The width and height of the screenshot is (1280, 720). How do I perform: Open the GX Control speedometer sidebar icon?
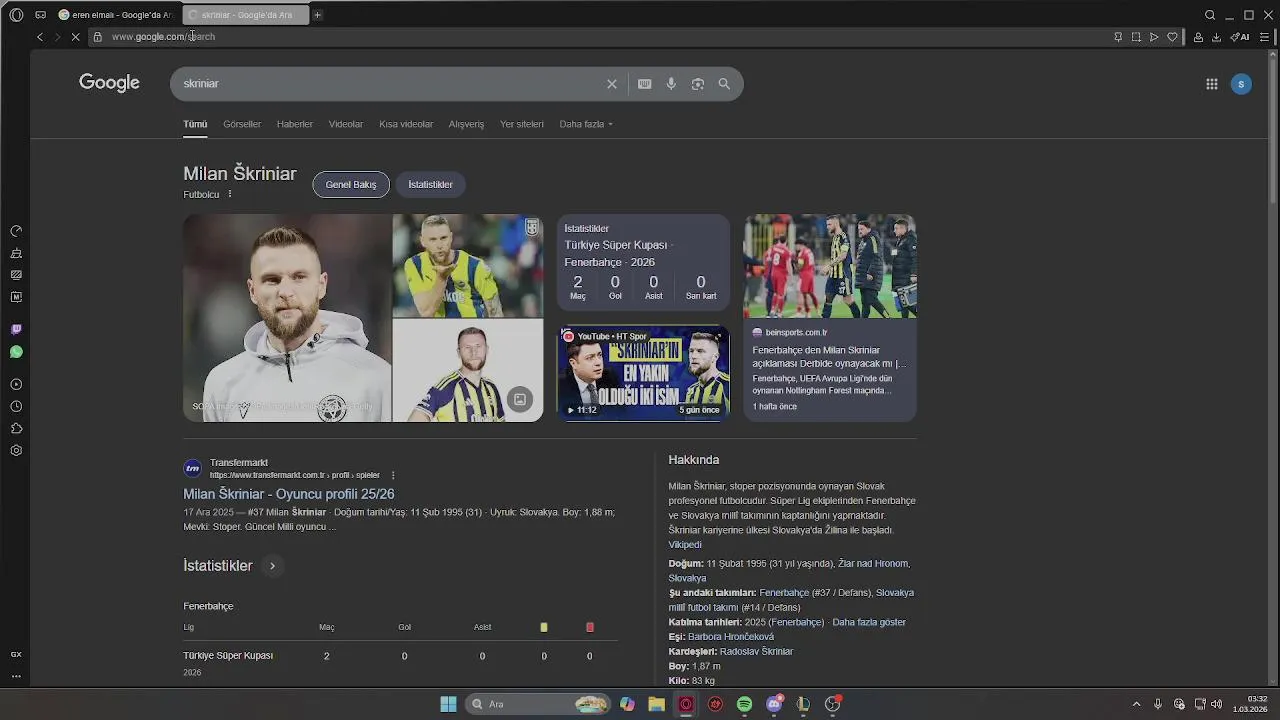[16, 231]
